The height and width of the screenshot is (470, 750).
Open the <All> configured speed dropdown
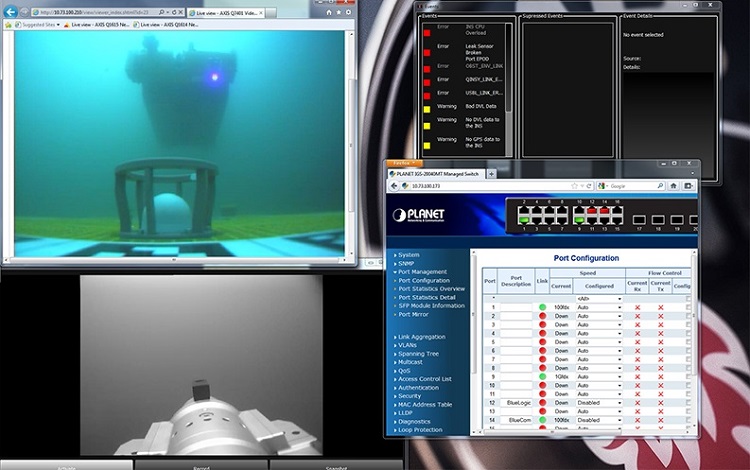tap(599, 298)
